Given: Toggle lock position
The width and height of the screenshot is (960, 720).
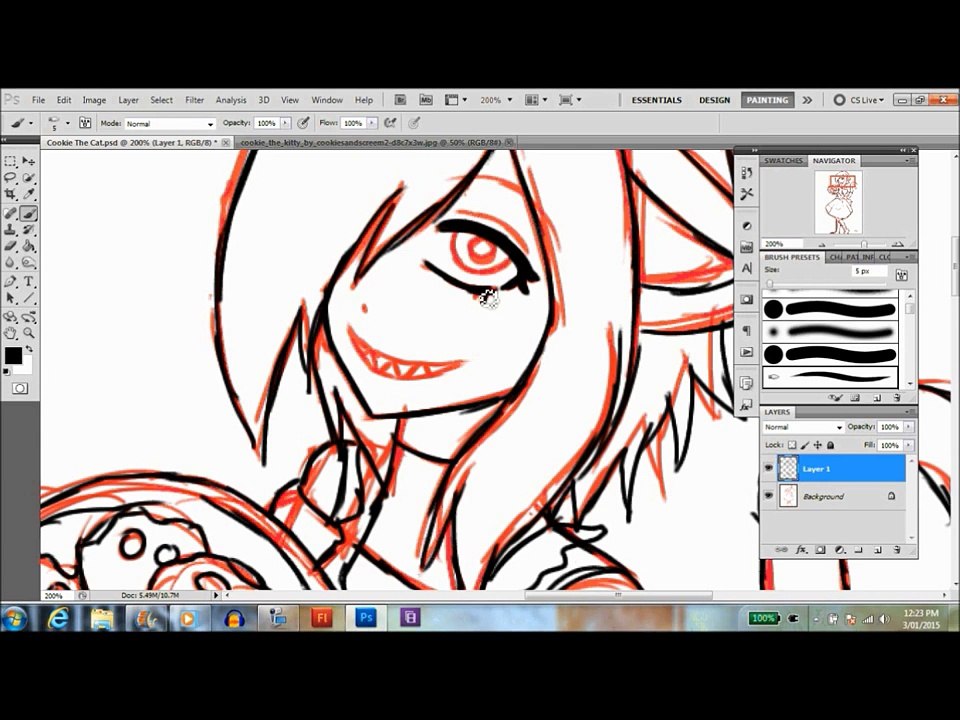Looking at the screenshot, I should click(x=818, y=445).
